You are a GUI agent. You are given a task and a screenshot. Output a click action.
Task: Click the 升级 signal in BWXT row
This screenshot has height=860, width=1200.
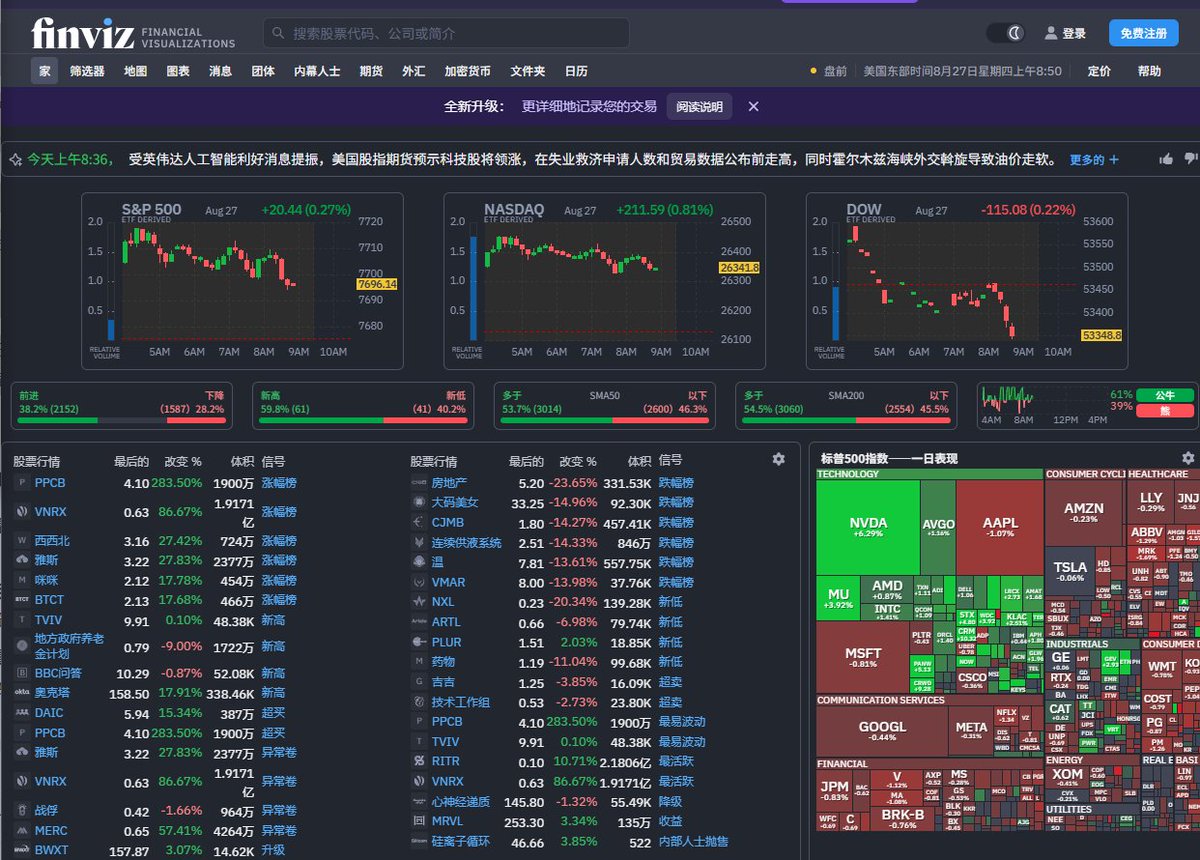[273, 851]
